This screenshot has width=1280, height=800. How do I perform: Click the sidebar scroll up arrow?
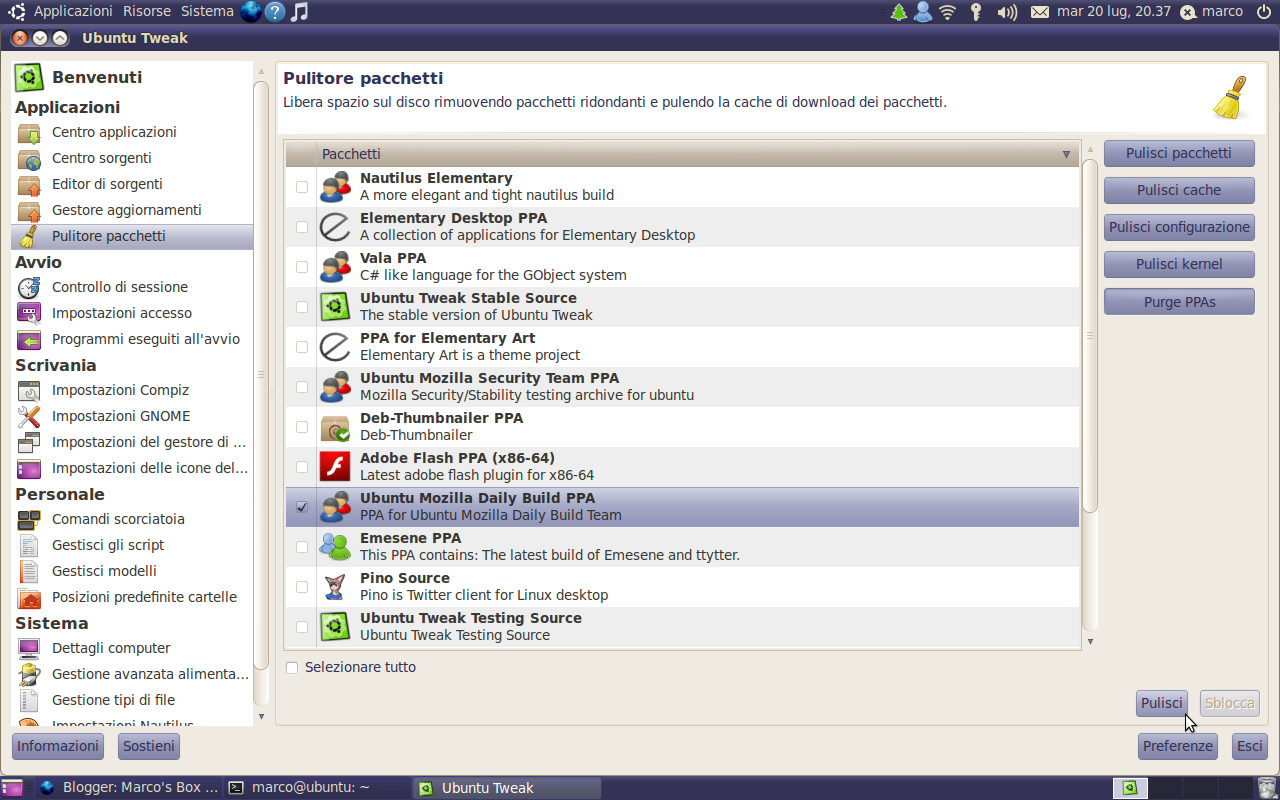[261, 69]
